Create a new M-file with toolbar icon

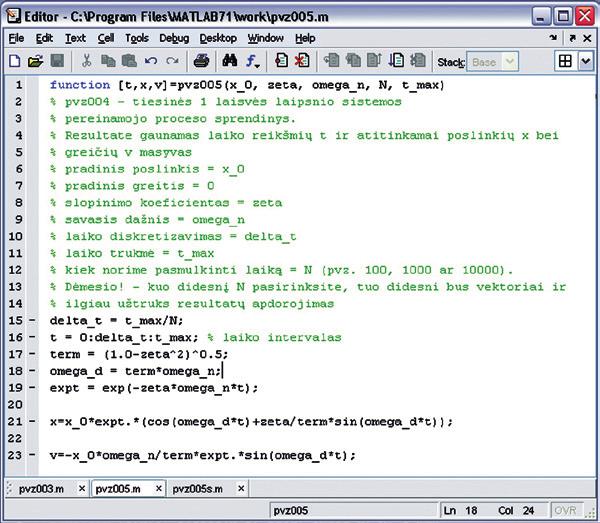15,61
